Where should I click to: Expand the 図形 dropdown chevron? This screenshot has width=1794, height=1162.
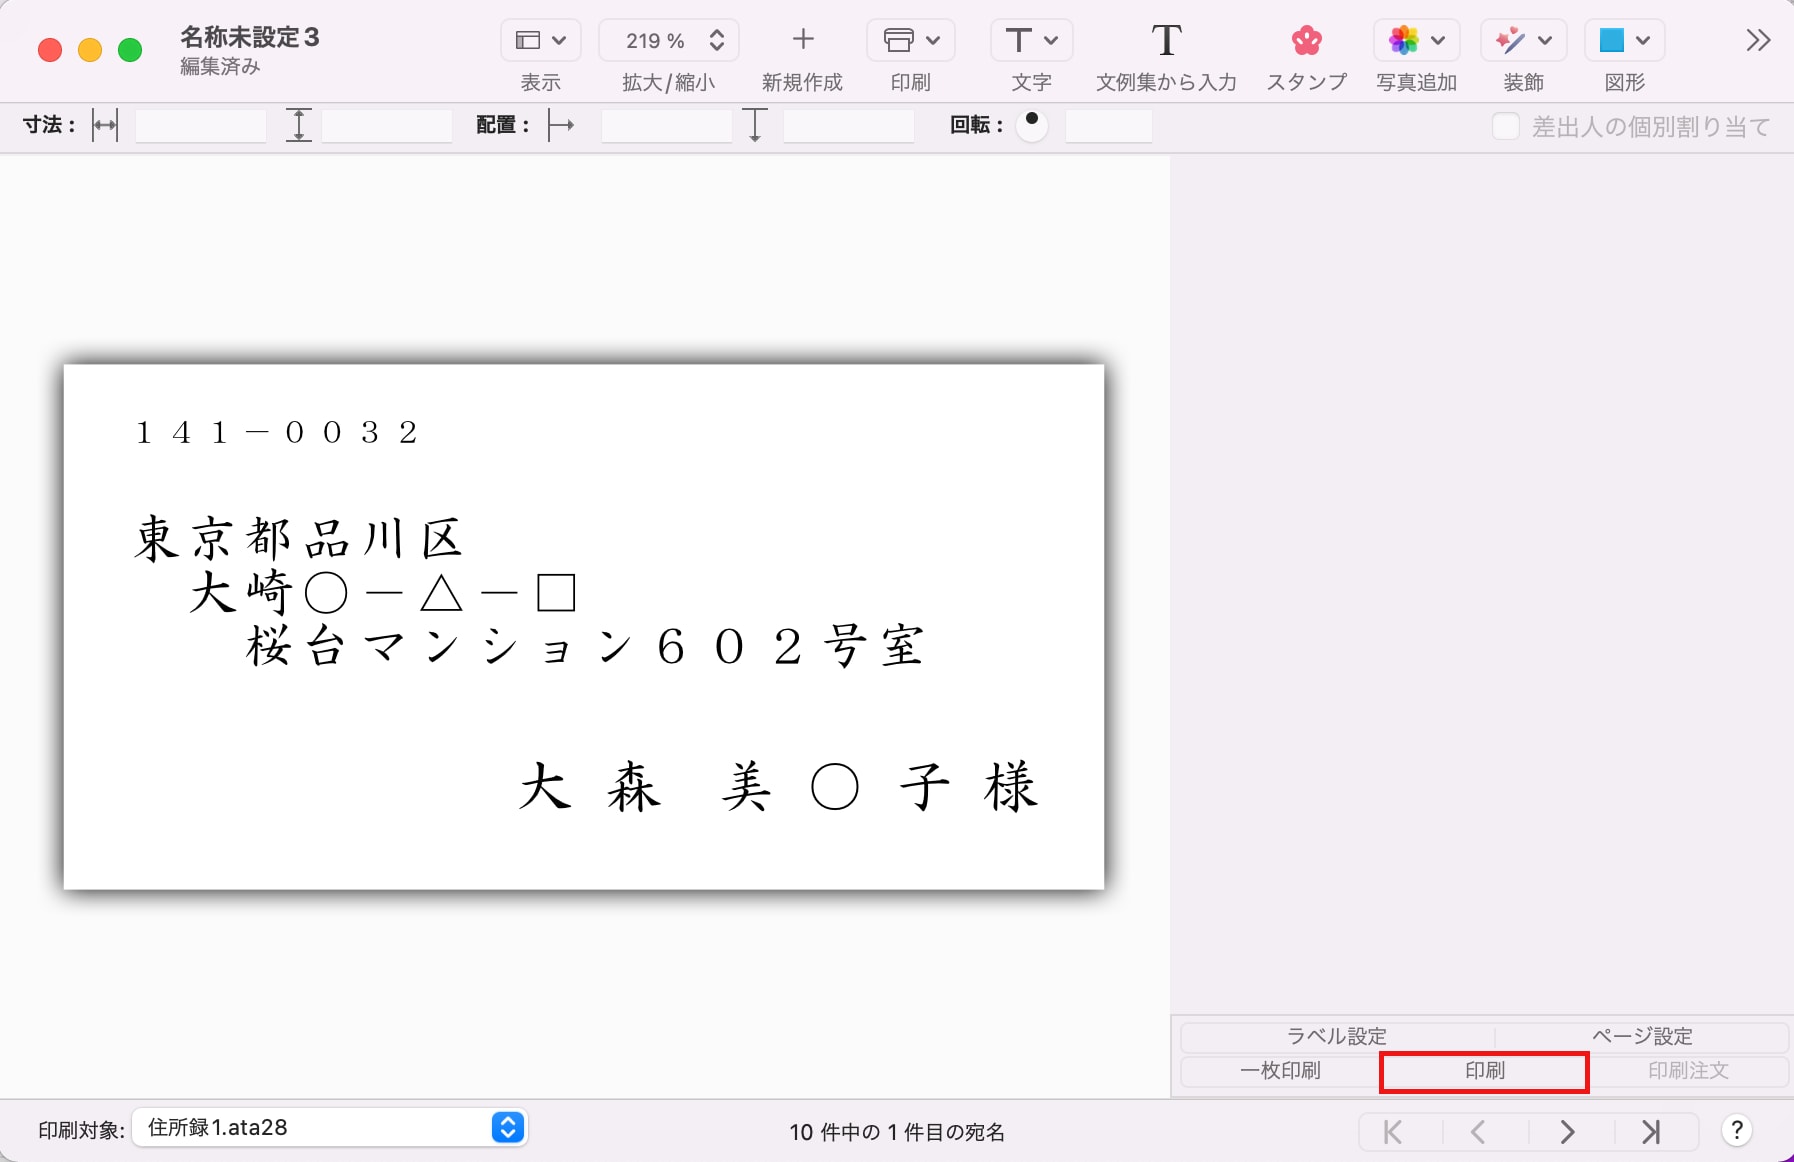pos(1643,41)
